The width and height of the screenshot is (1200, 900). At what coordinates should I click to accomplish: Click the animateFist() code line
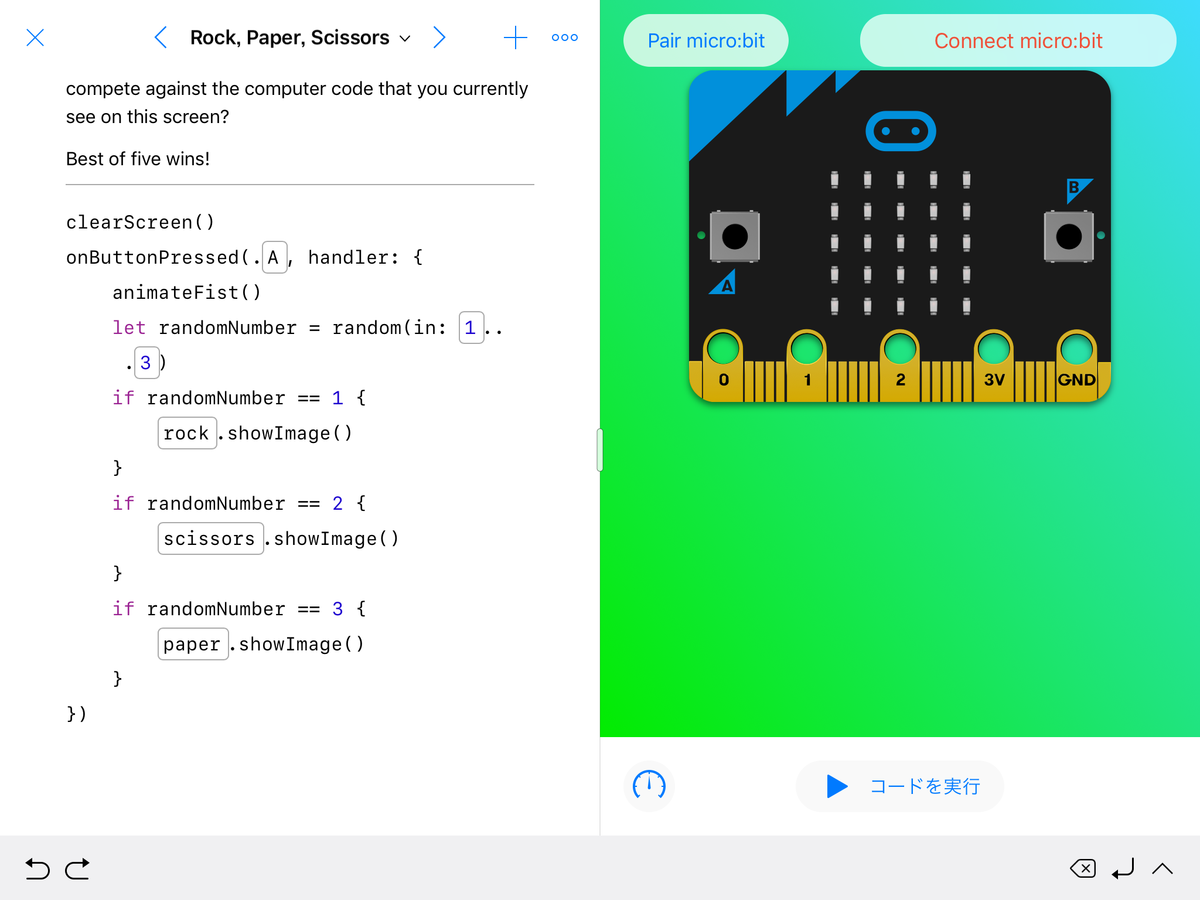tap(187, 292)
